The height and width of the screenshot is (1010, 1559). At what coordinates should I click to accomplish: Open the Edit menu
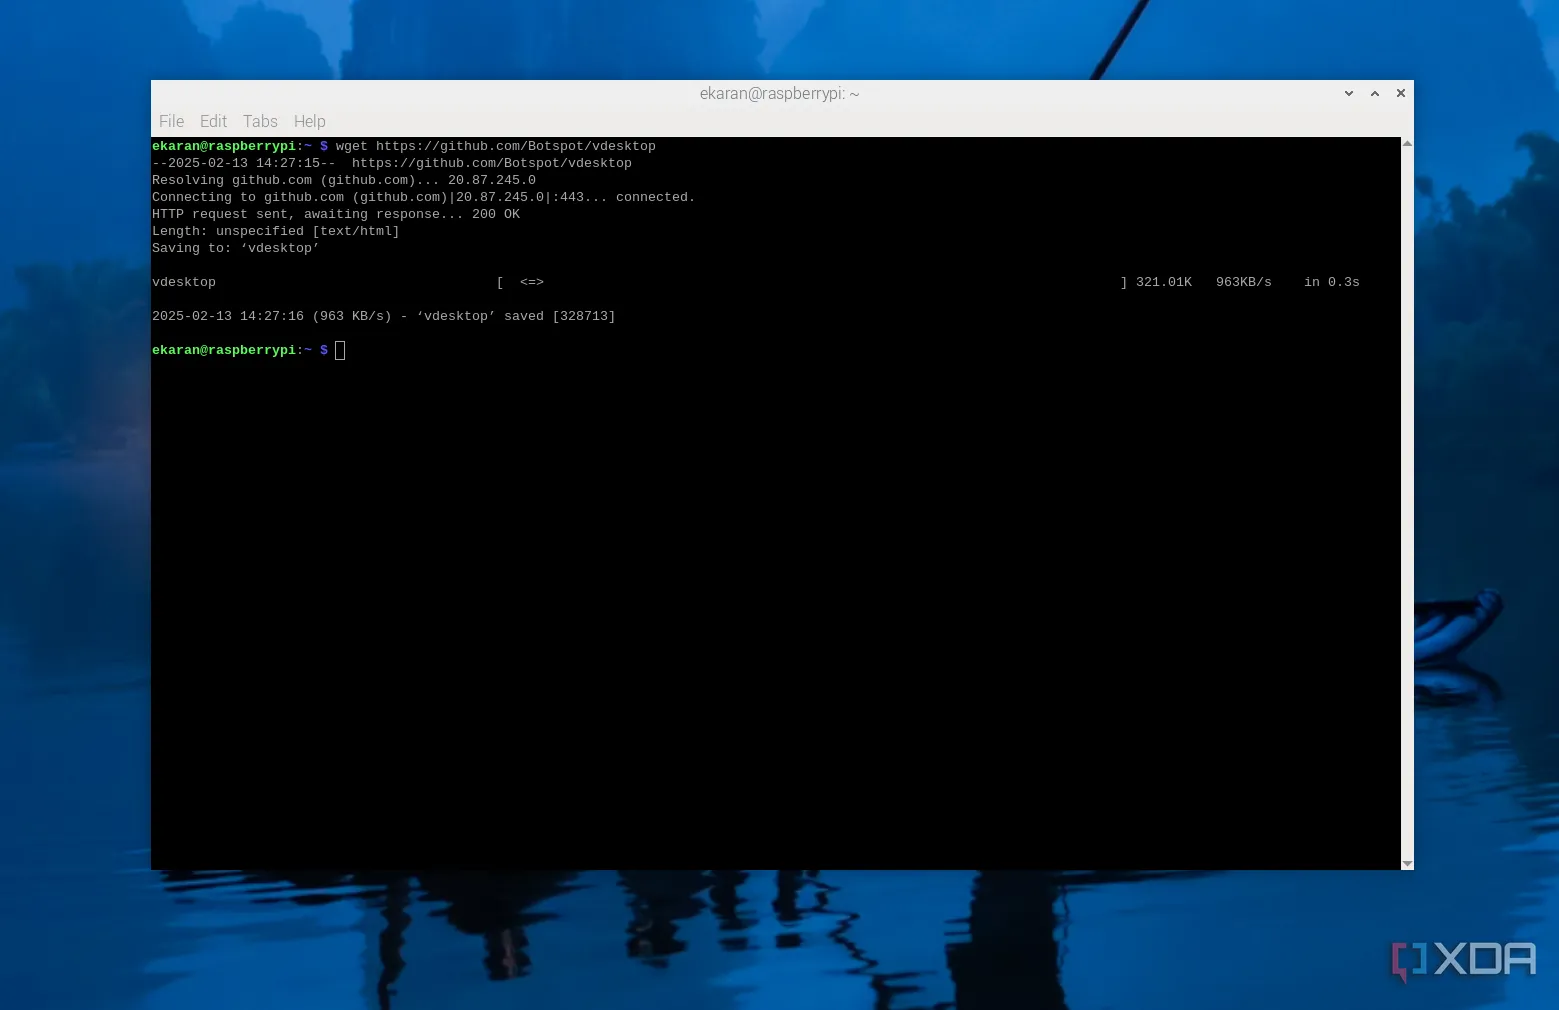213,121
